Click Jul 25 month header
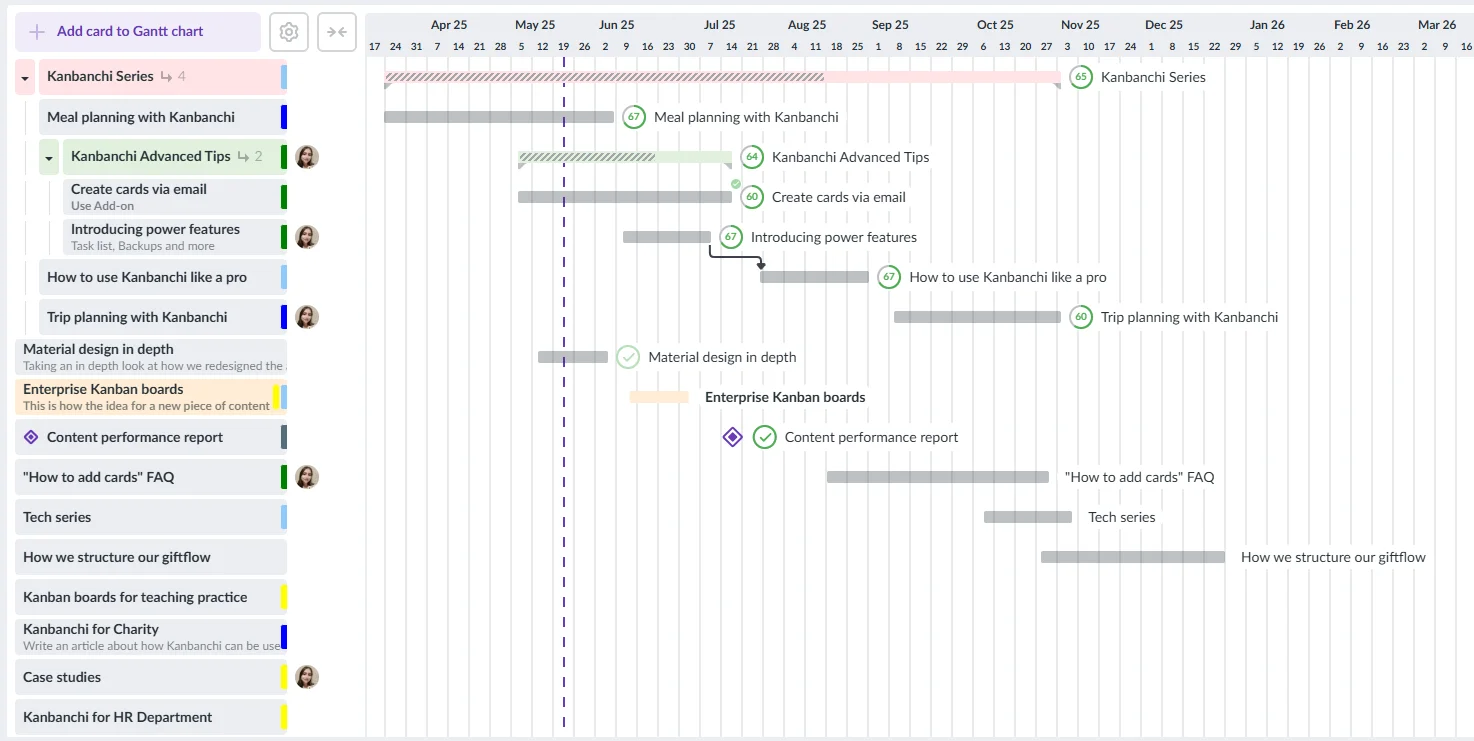This screenshot has height=741, width=1474. 719,25
